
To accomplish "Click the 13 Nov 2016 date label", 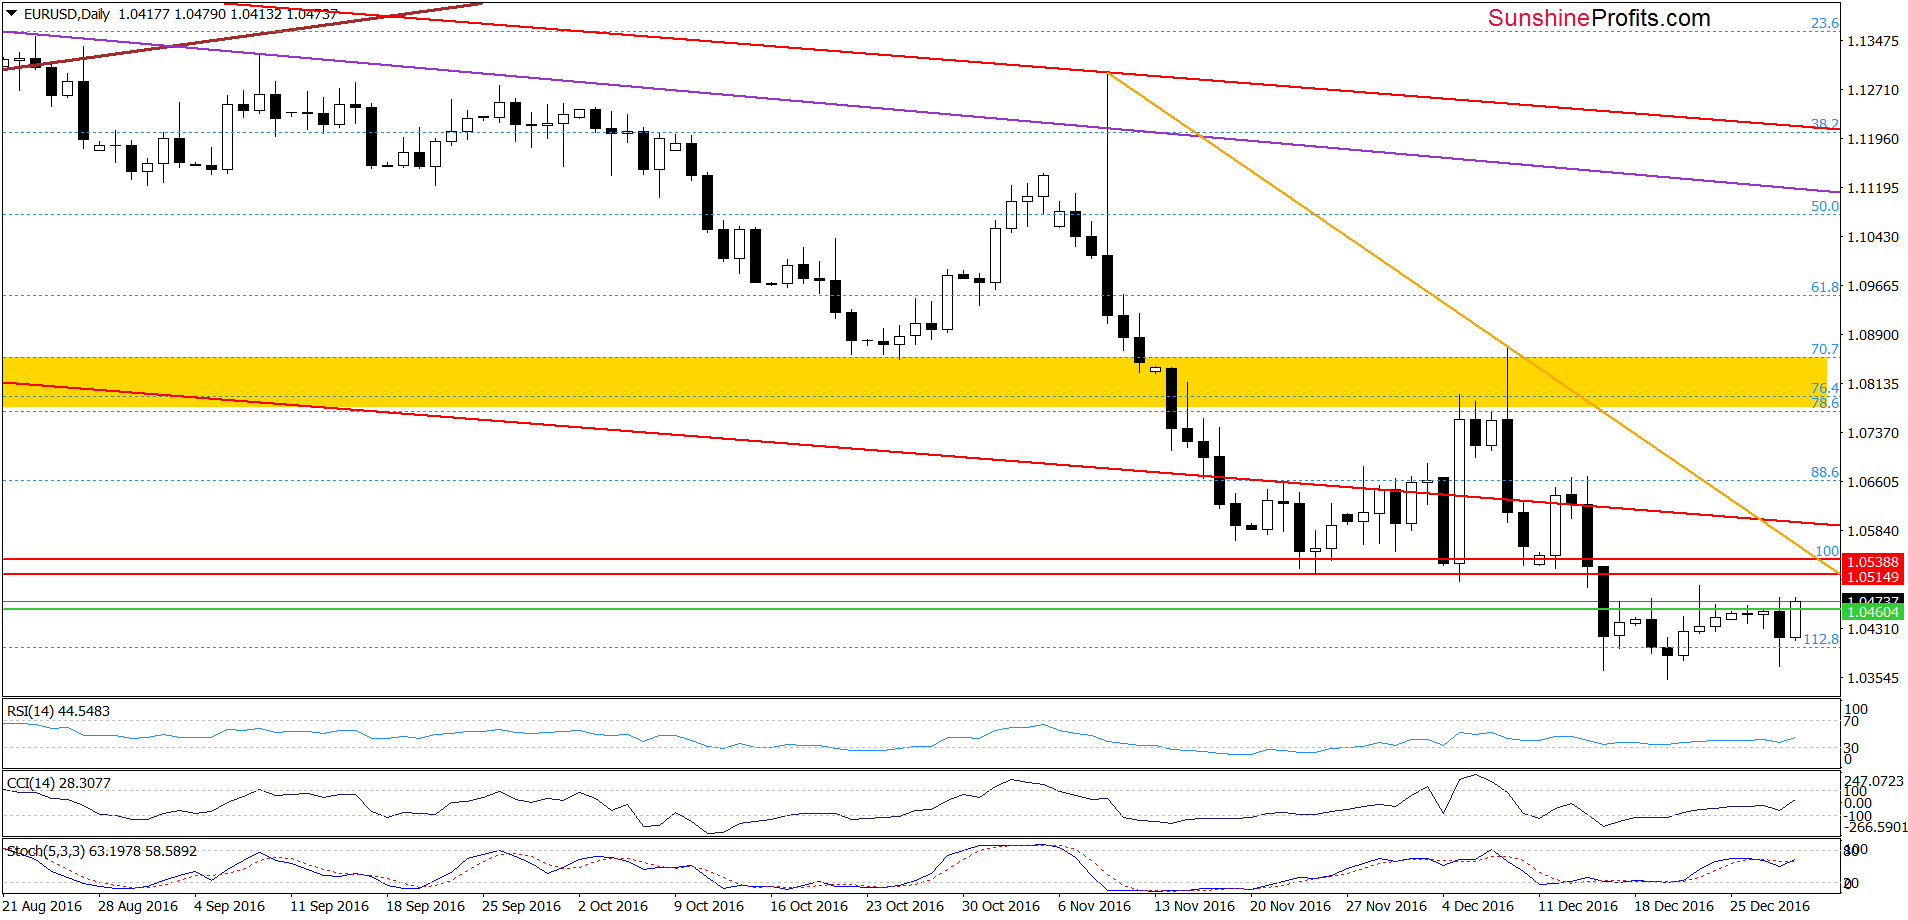I will click(1195, 906).
